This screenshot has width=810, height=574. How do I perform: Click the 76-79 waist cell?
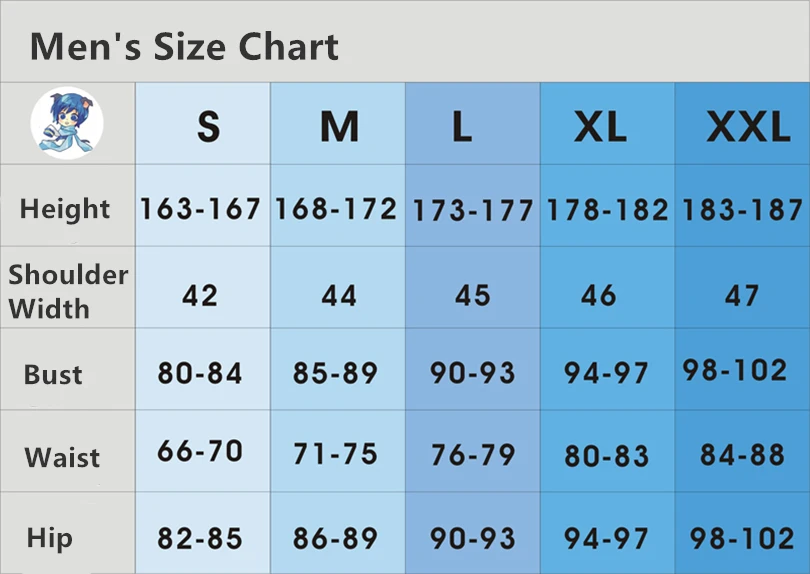473,455
